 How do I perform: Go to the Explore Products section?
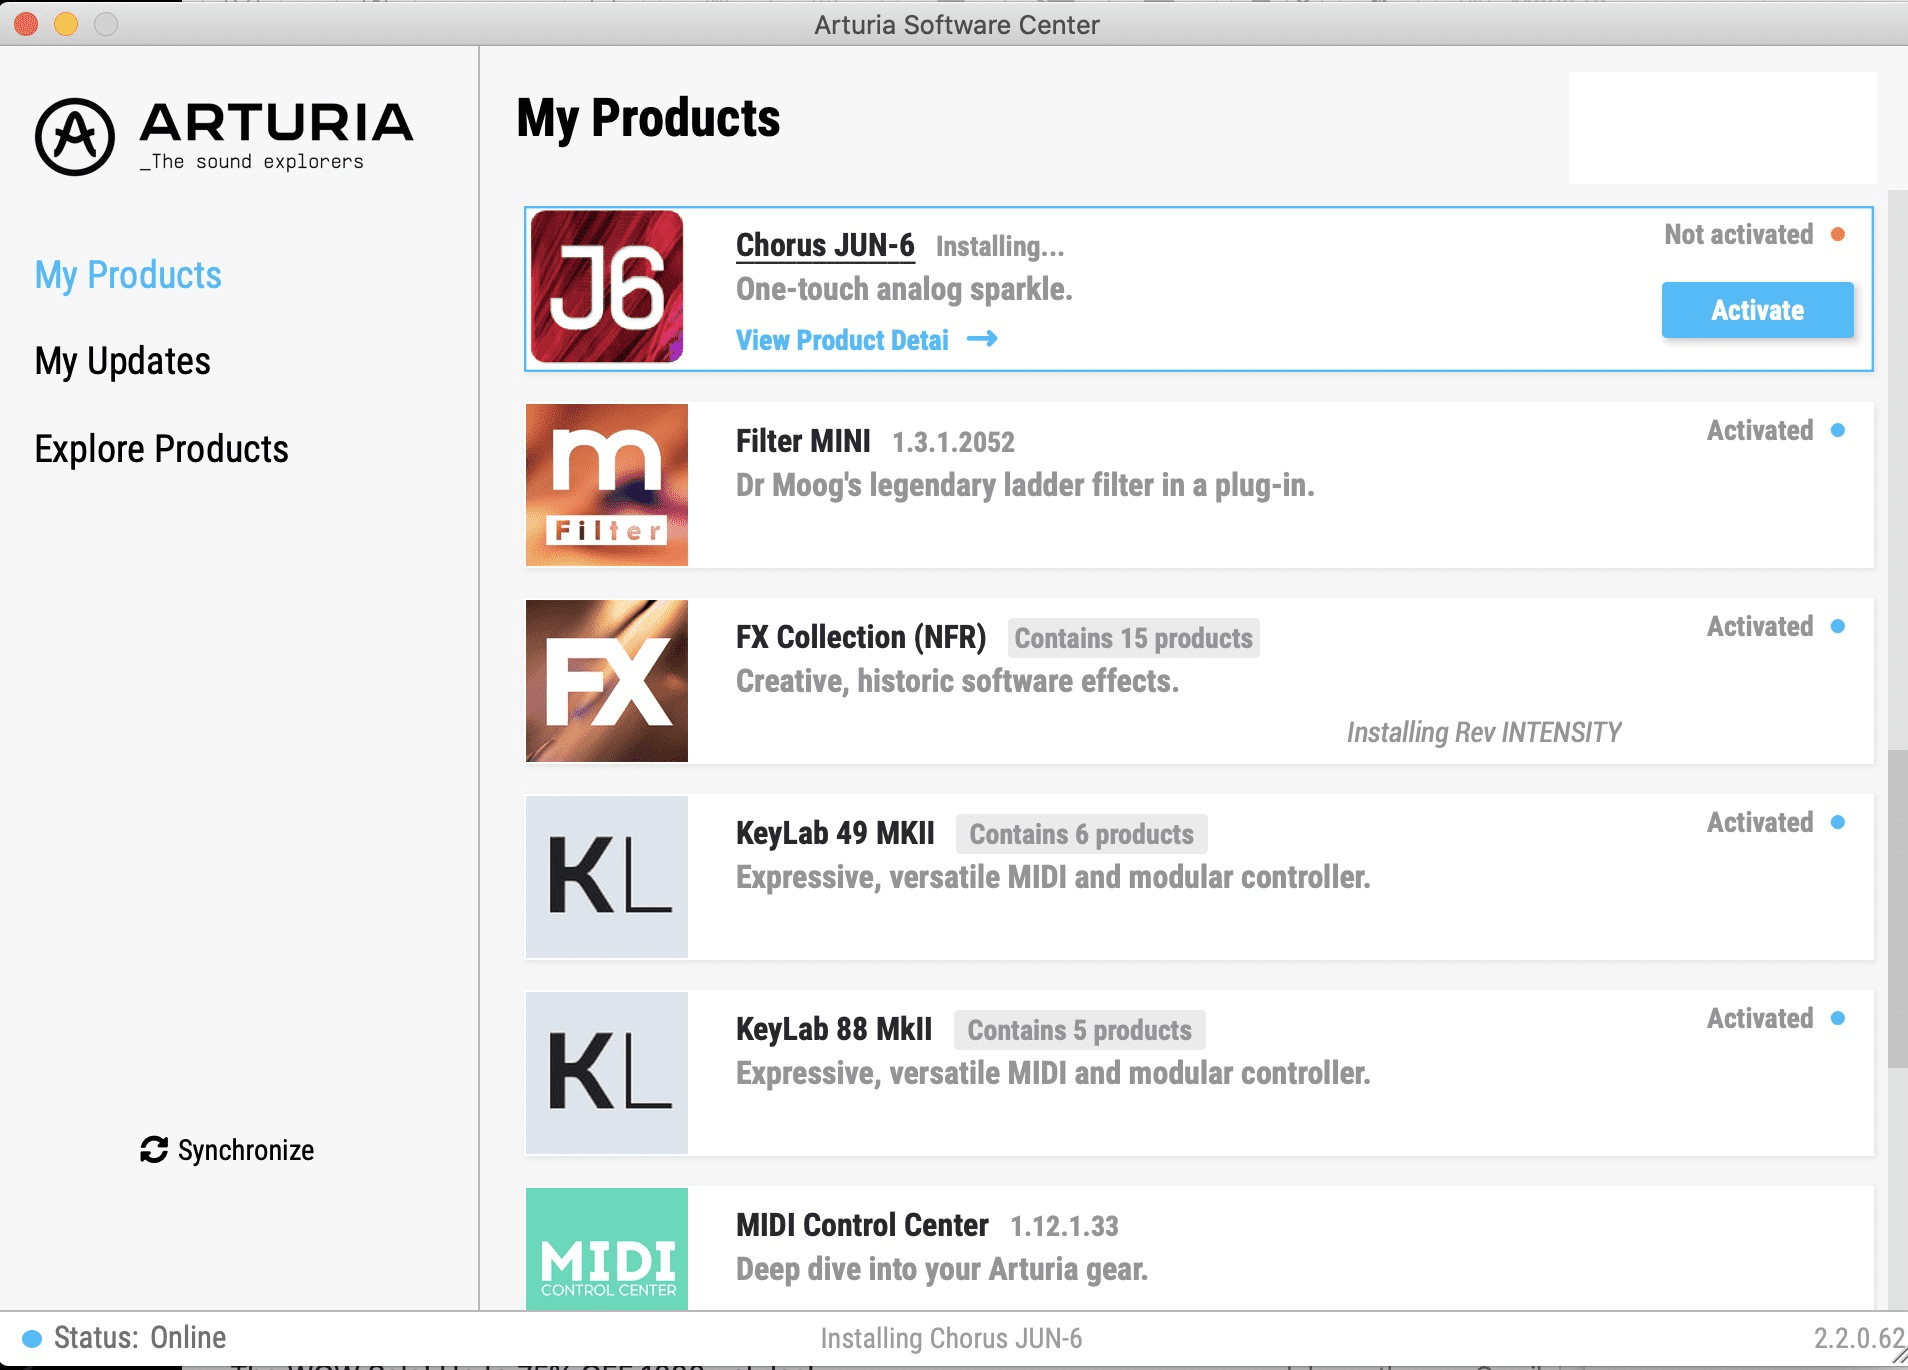coord(162,449)
